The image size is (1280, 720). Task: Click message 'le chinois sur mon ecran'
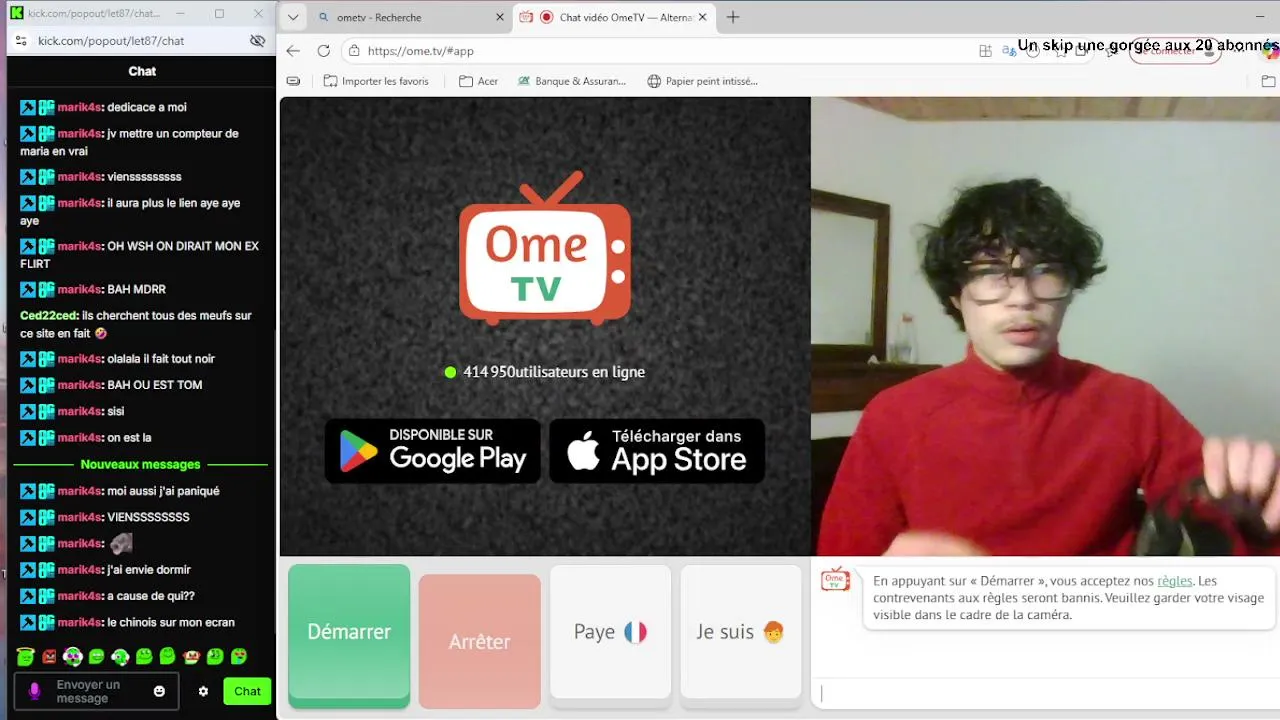click(x=171, y=622)
